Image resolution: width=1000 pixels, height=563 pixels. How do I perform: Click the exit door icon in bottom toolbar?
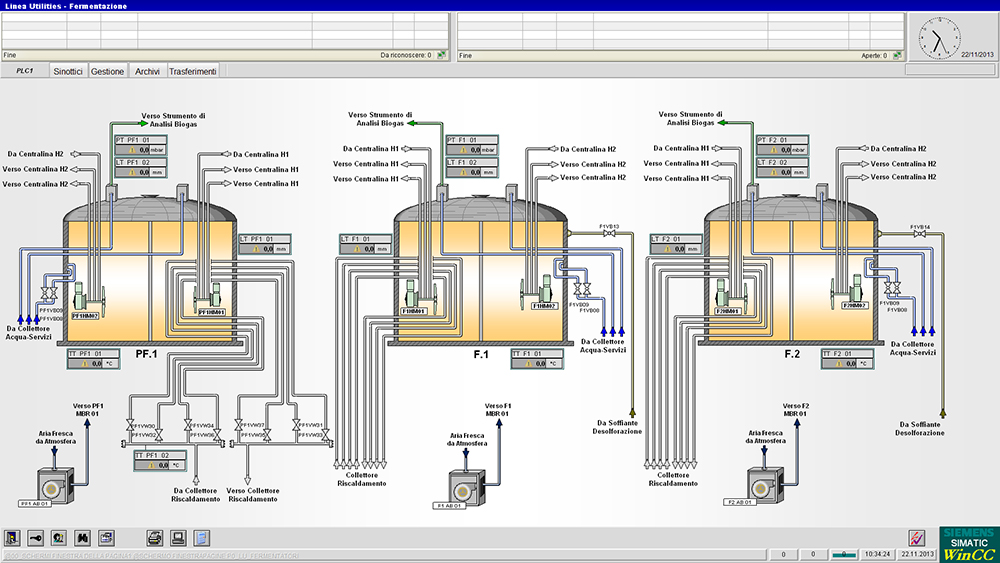click(x=12, y=537)
